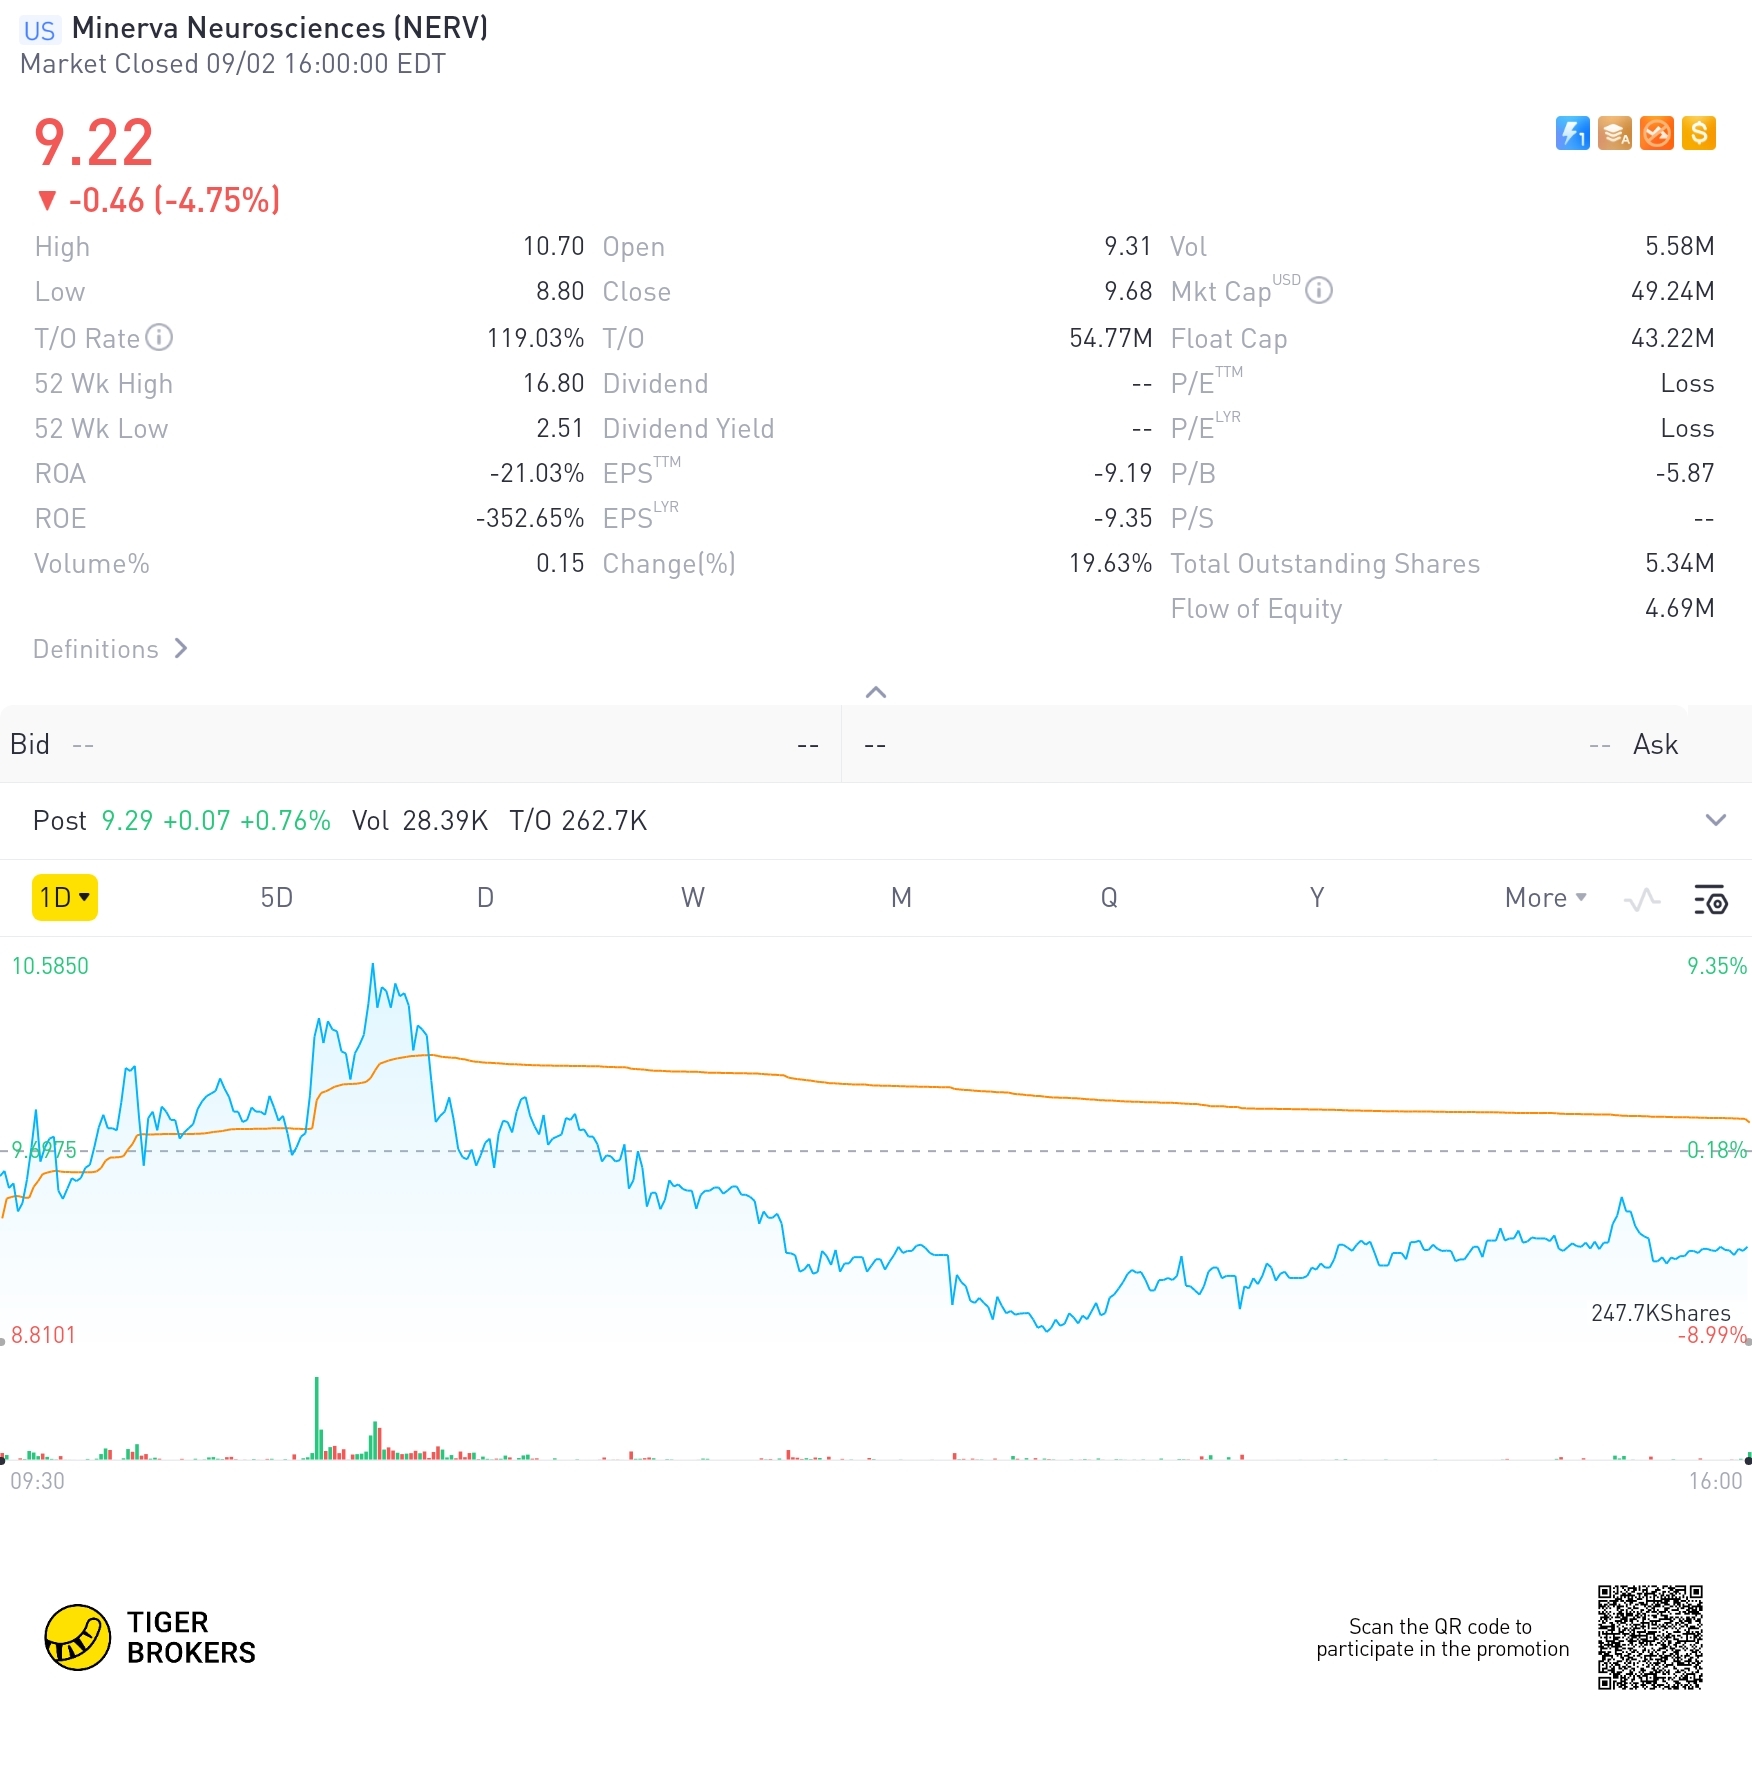Click the Total Outstanding Shares value 5.34M

pos(1680,563)
